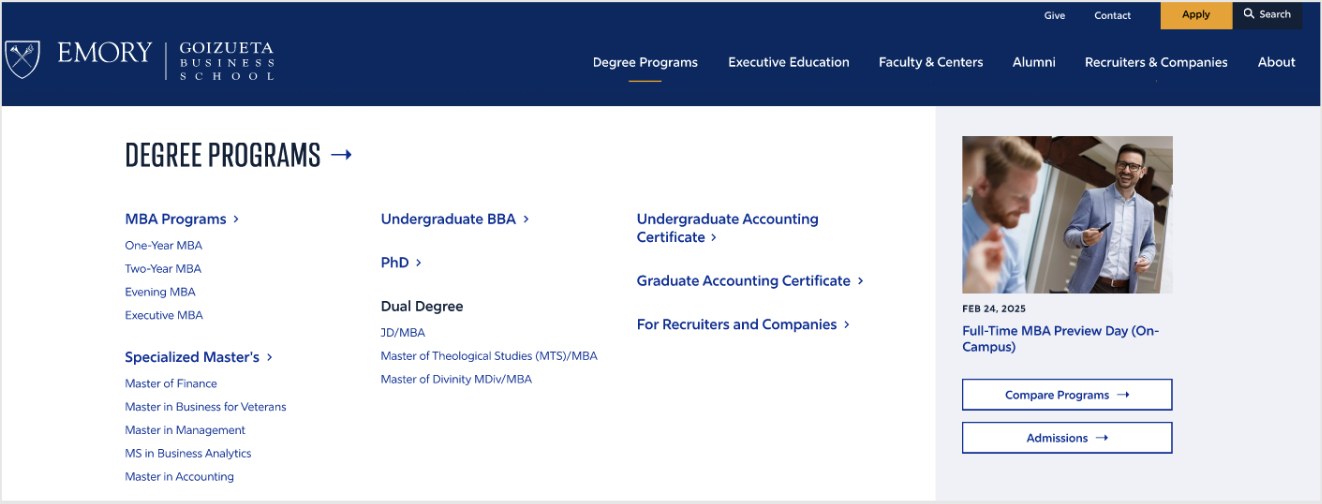
Task: Click chevron after Undergraduate Accounting Certificate
Action: (x=714, y=238)
